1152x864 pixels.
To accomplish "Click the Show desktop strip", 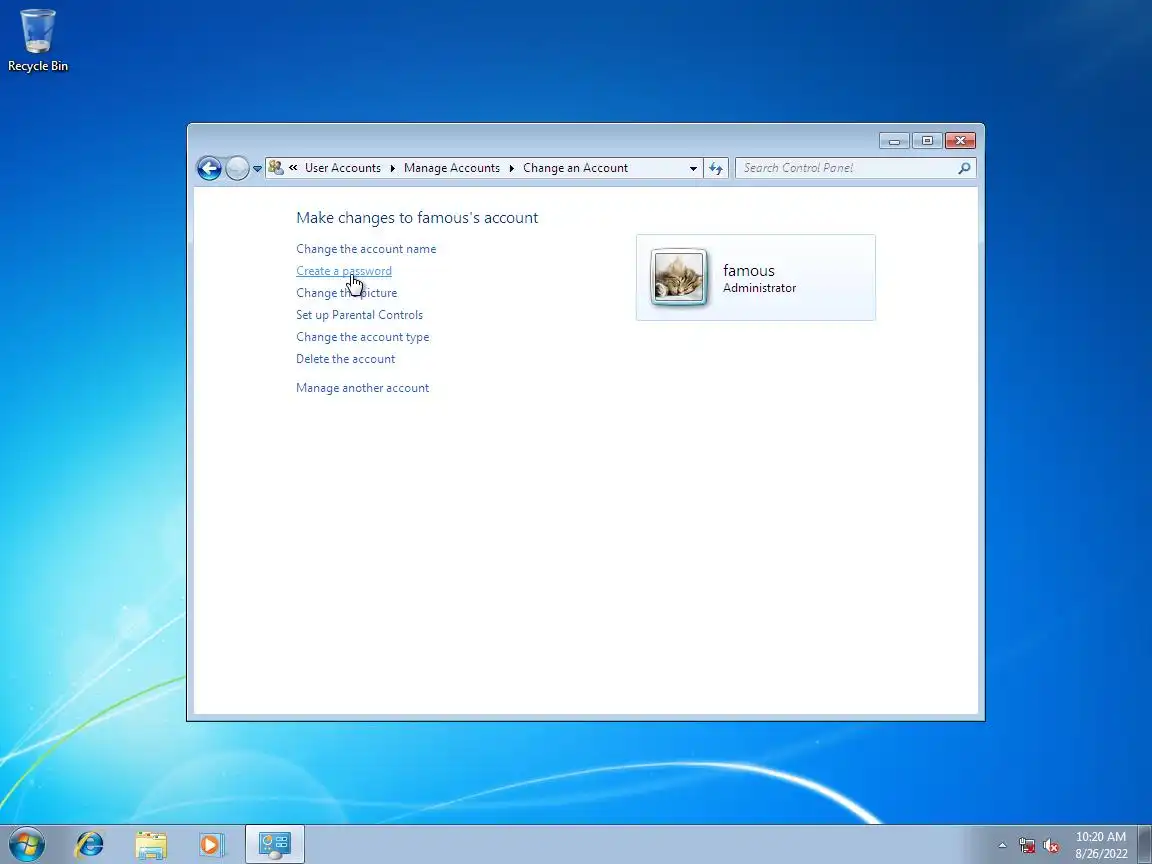I will (x=1145, y=845).
